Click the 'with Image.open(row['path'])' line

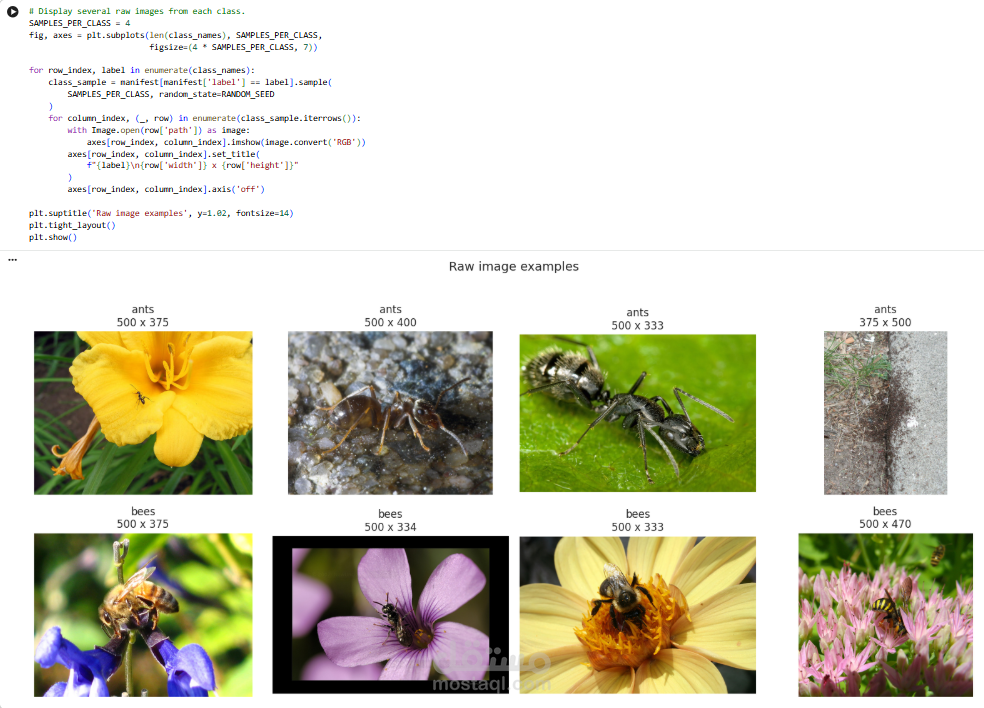point(158,130)
